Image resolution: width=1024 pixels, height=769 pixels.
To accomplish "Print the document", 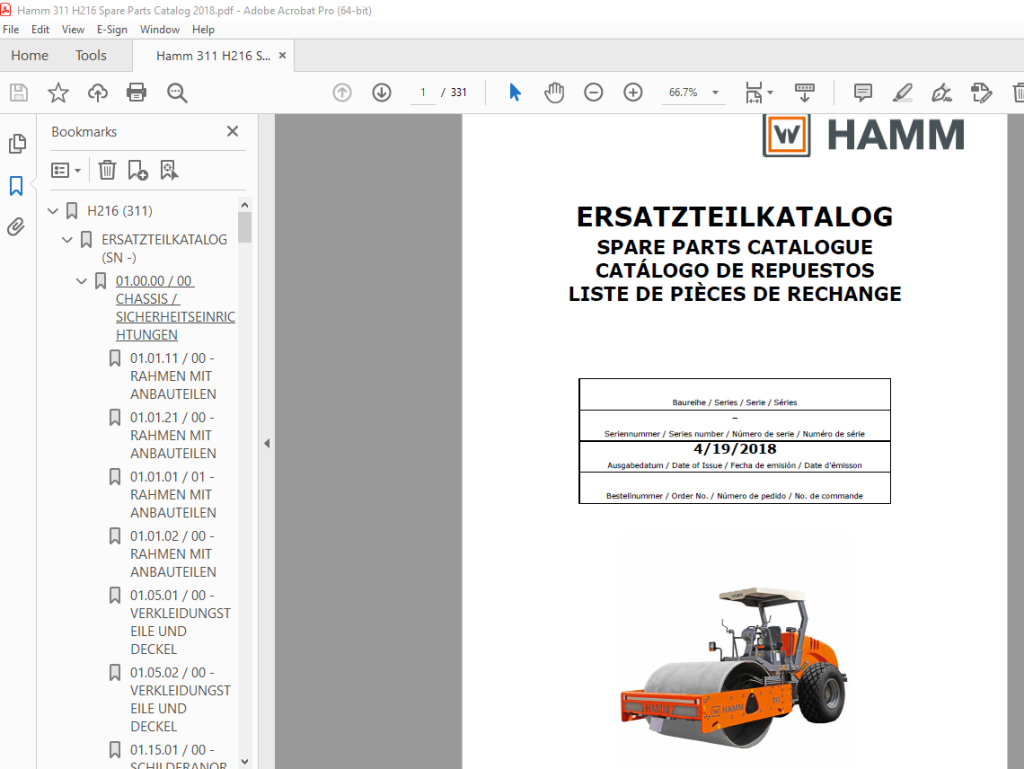I will [x=136, y=93].
